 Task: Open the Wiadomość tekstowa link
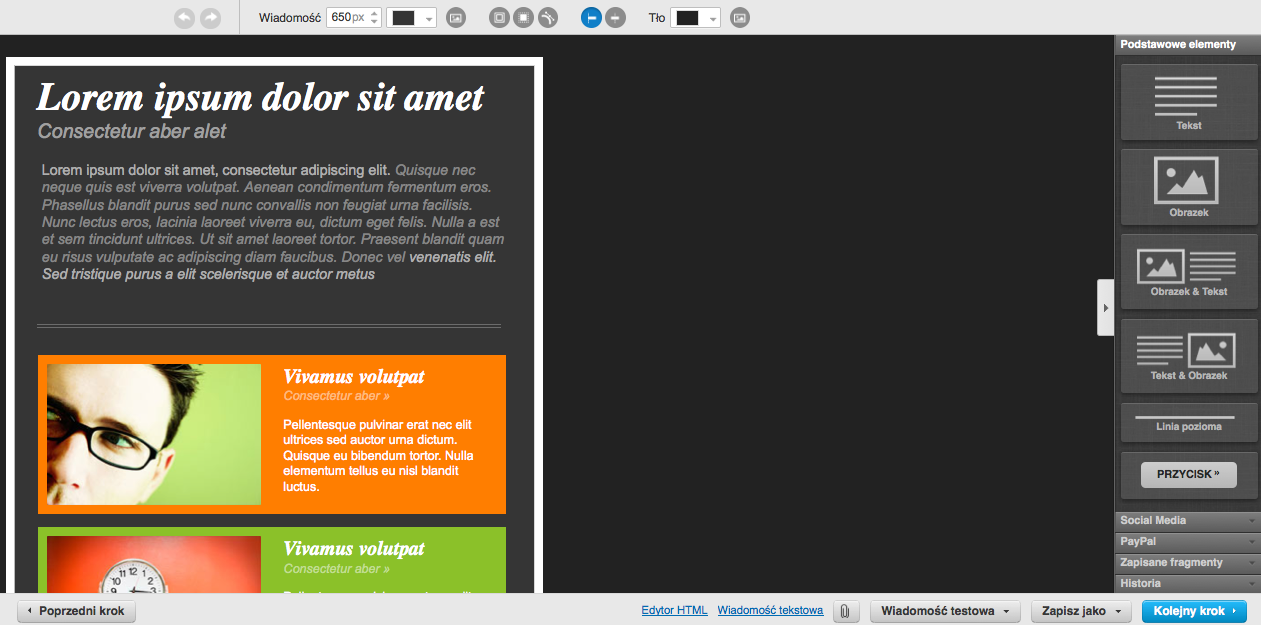click(x=770, y=610)
